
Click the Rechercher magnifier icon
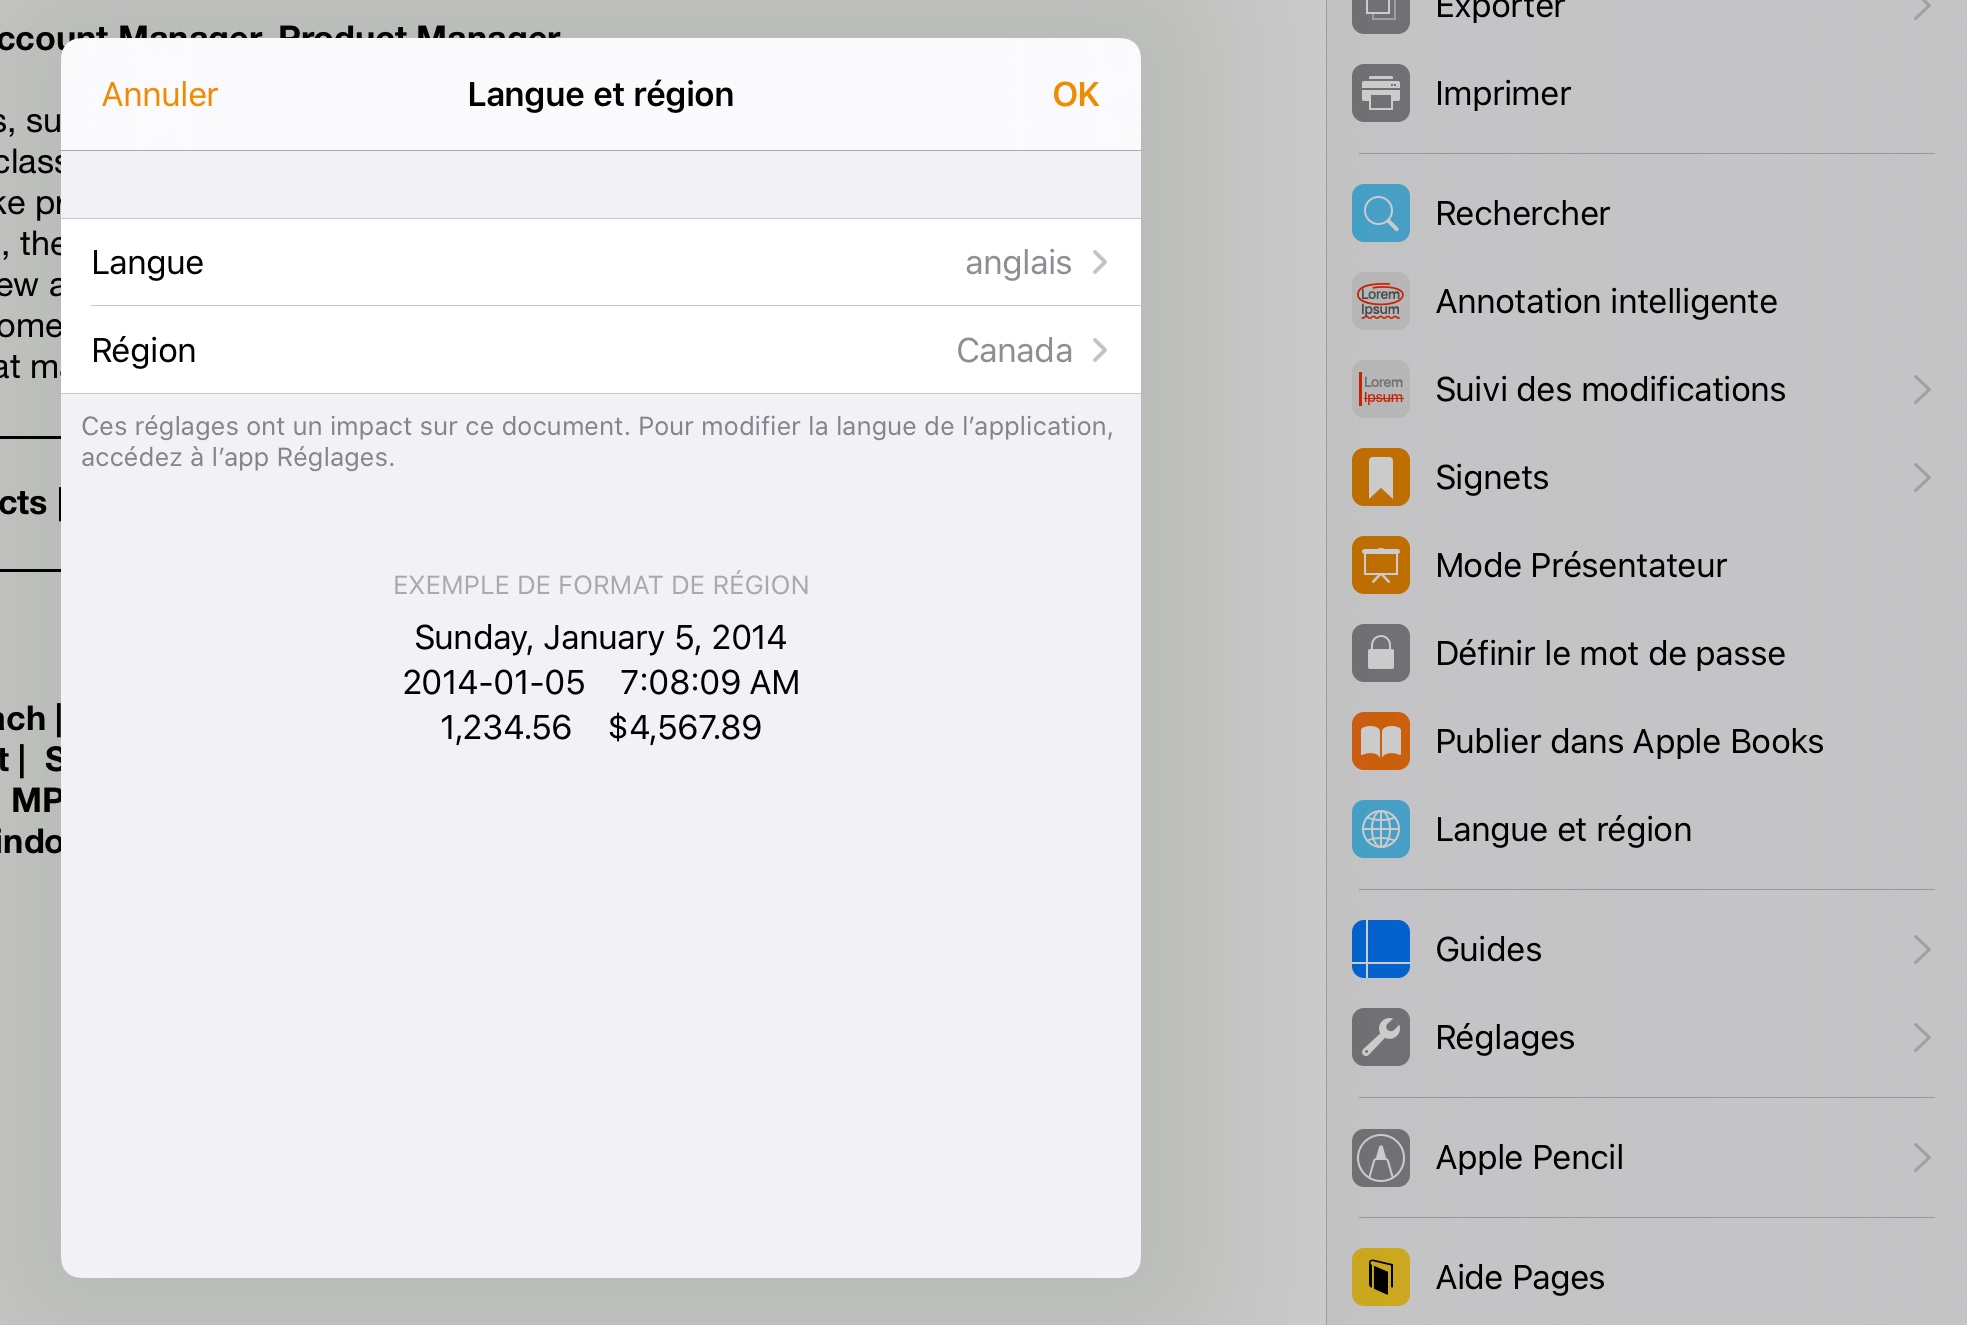1380,213
